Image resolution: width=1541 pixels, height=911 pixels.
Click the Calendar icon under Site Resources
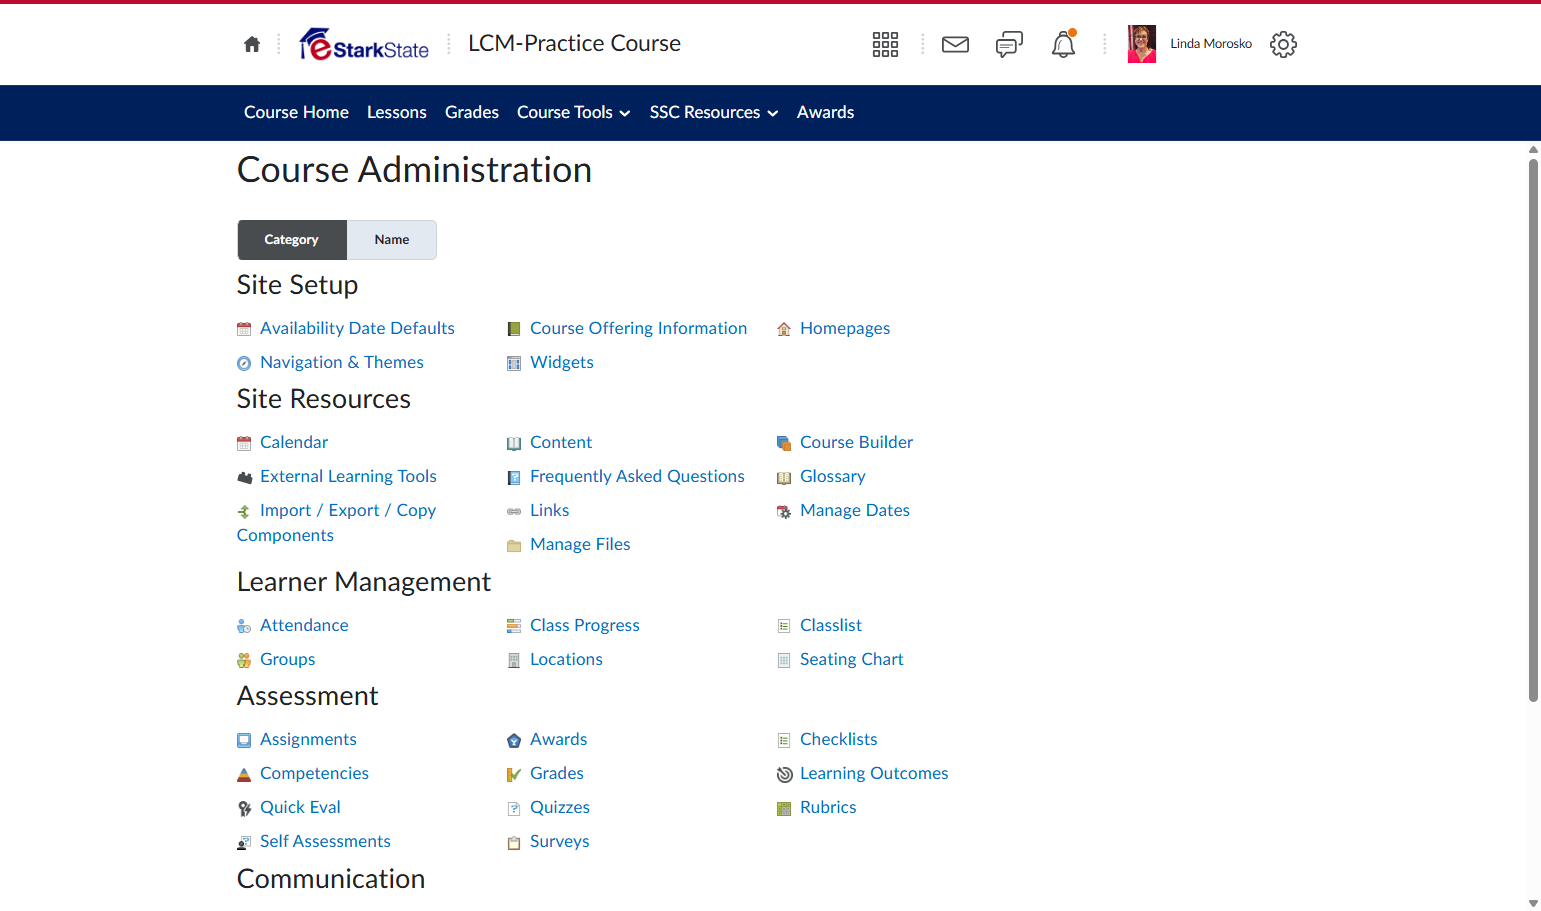tap(244, 443)
